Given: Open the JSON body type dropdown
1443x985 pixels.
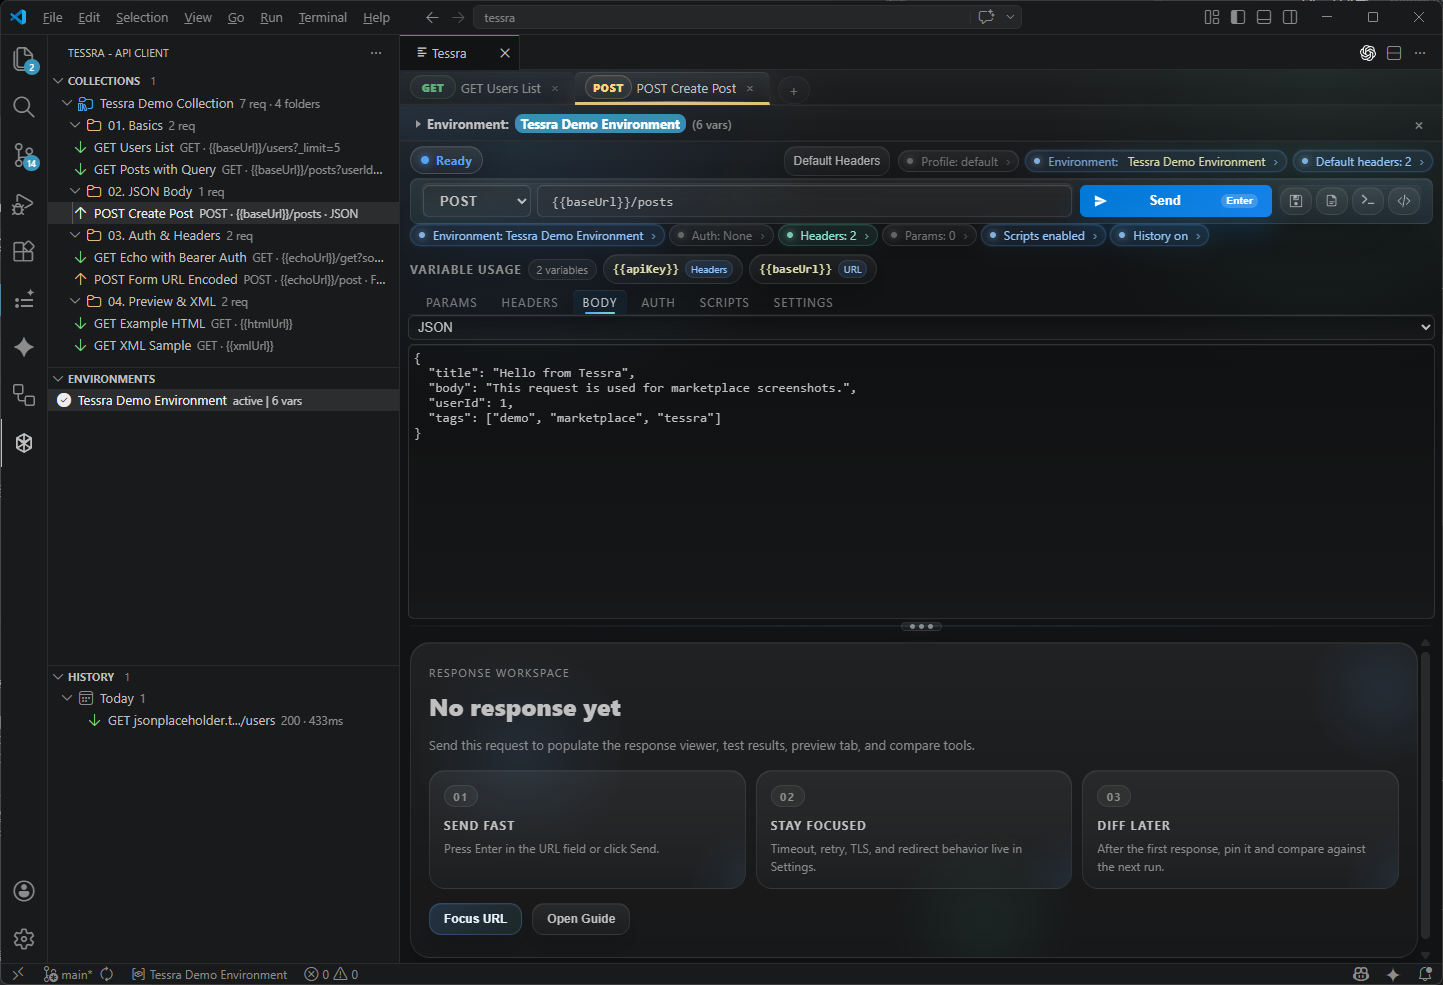Looking at the screenshot, I should [x=920, y=327].
